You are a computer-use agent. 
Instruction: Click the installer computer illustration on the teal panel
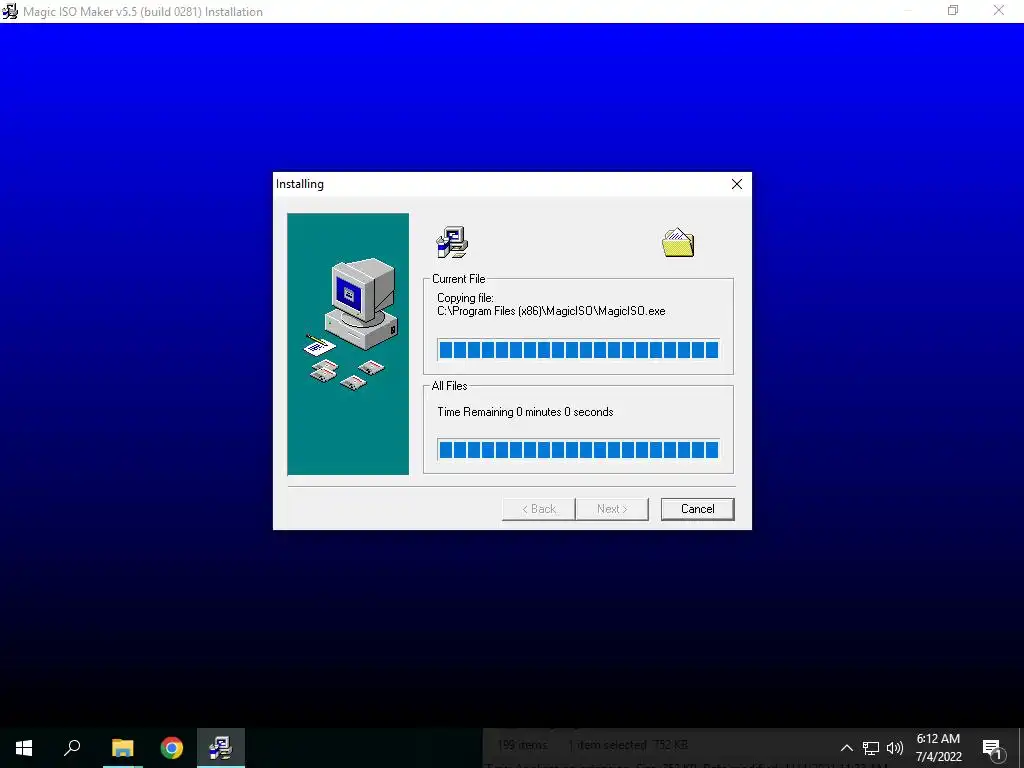(352, 324)
